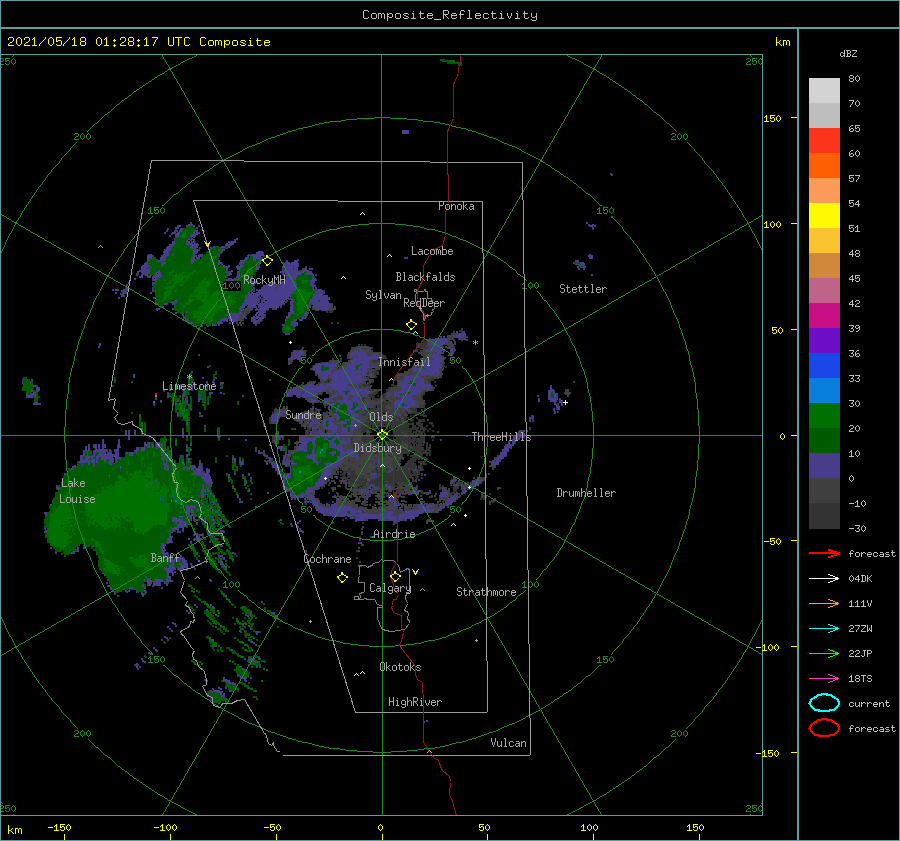Click the cyan current ellipse icon
This screenshot has height=841, width=900.
pos(824,703)
